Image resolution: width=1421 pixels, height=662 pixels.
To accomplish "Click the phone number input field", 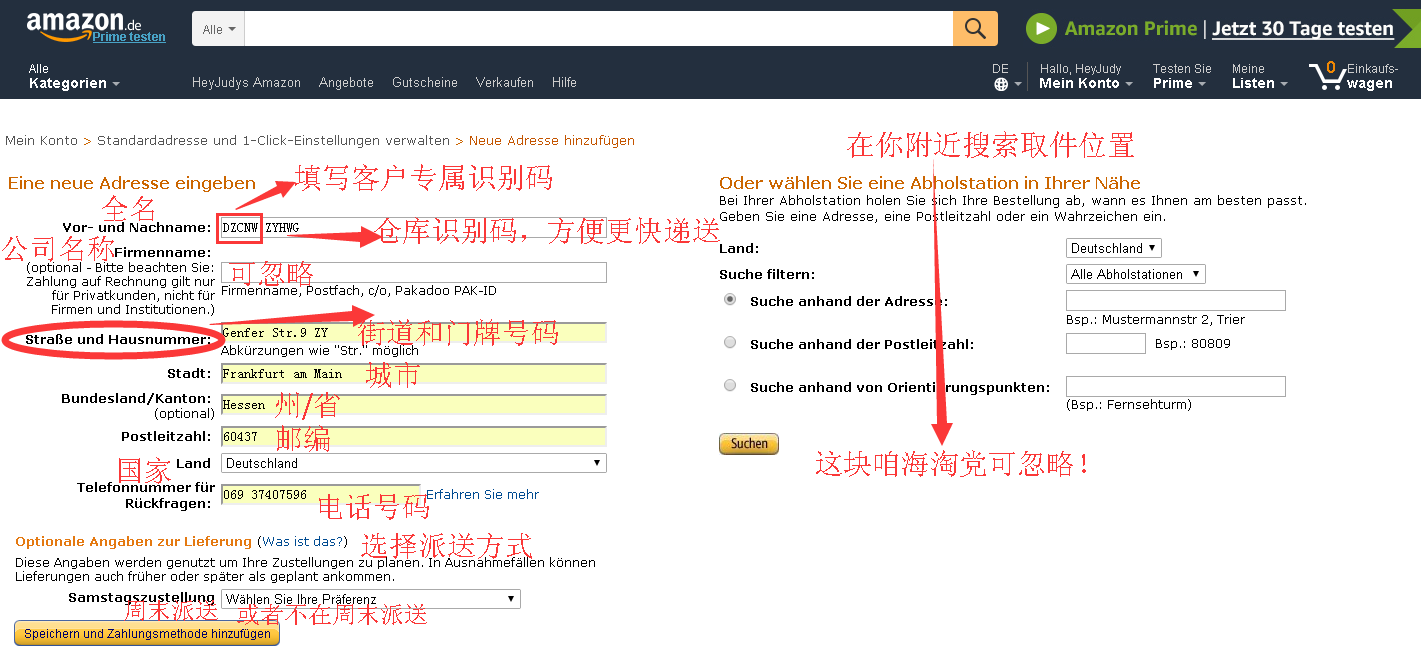I will tap(320, 495).
